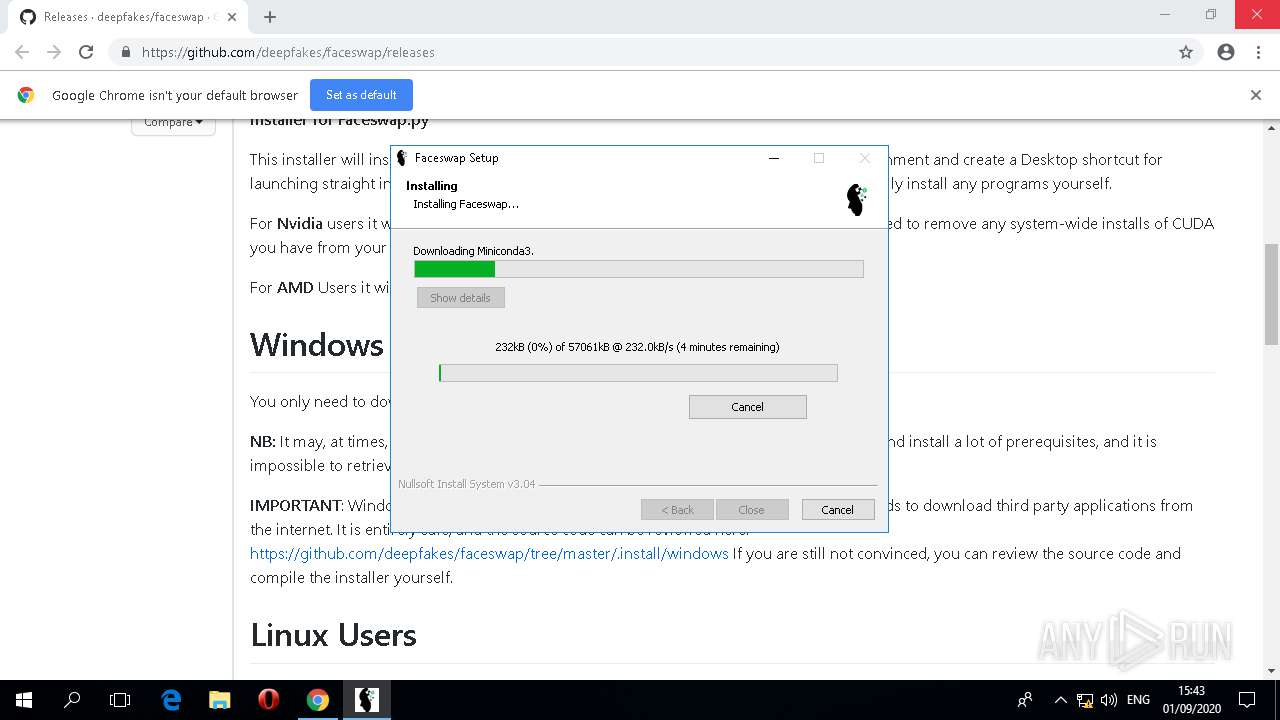Minimize the Faceswap Setup window
Screen dimensions: 1280x720
pos(773,158)
